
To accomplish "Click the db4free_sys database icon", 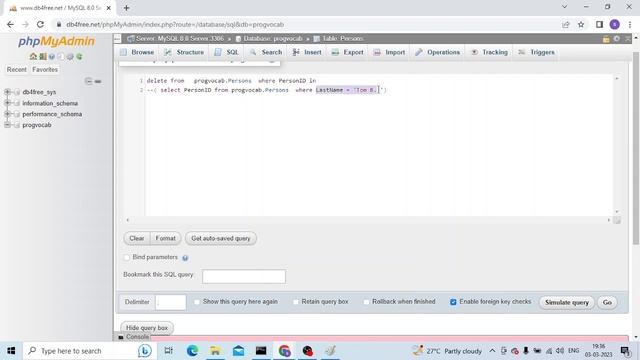I will [x=17, y=92].
